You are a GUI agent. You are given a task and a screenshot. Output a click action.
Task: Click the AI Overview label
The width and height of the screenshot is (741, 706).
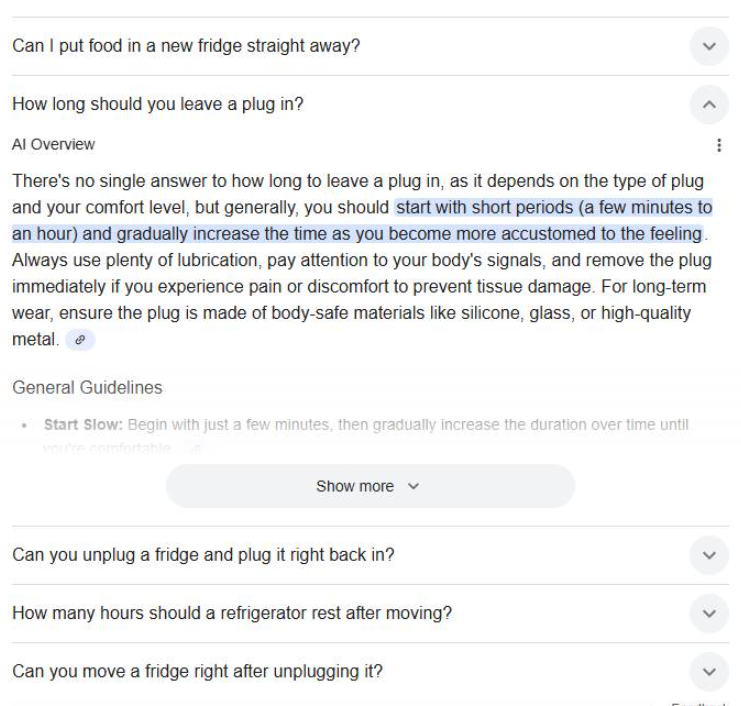(54, 145)
